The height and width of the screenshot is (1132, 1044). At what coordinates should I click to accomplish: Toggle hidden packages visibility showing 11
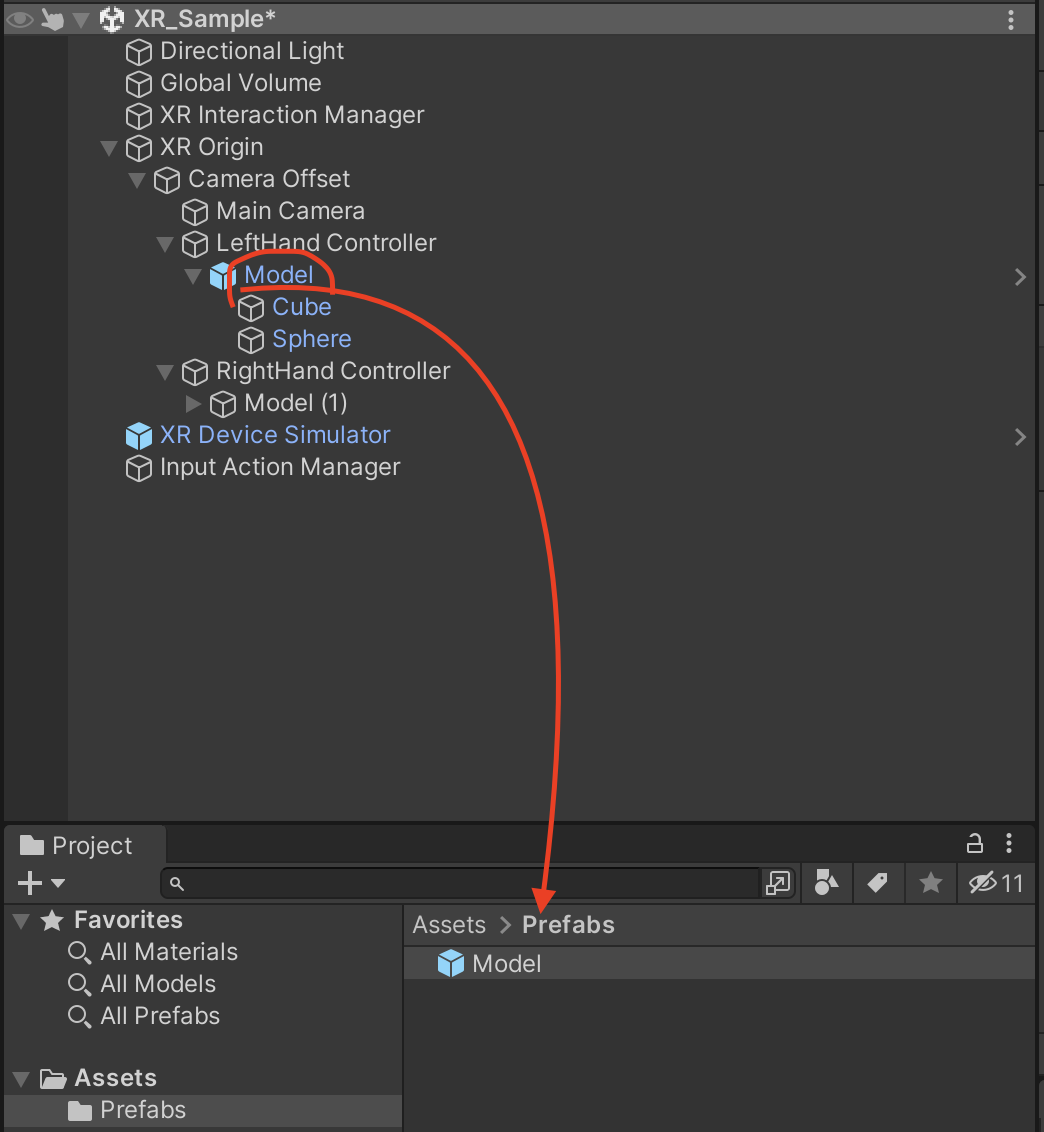click(996, 883)
